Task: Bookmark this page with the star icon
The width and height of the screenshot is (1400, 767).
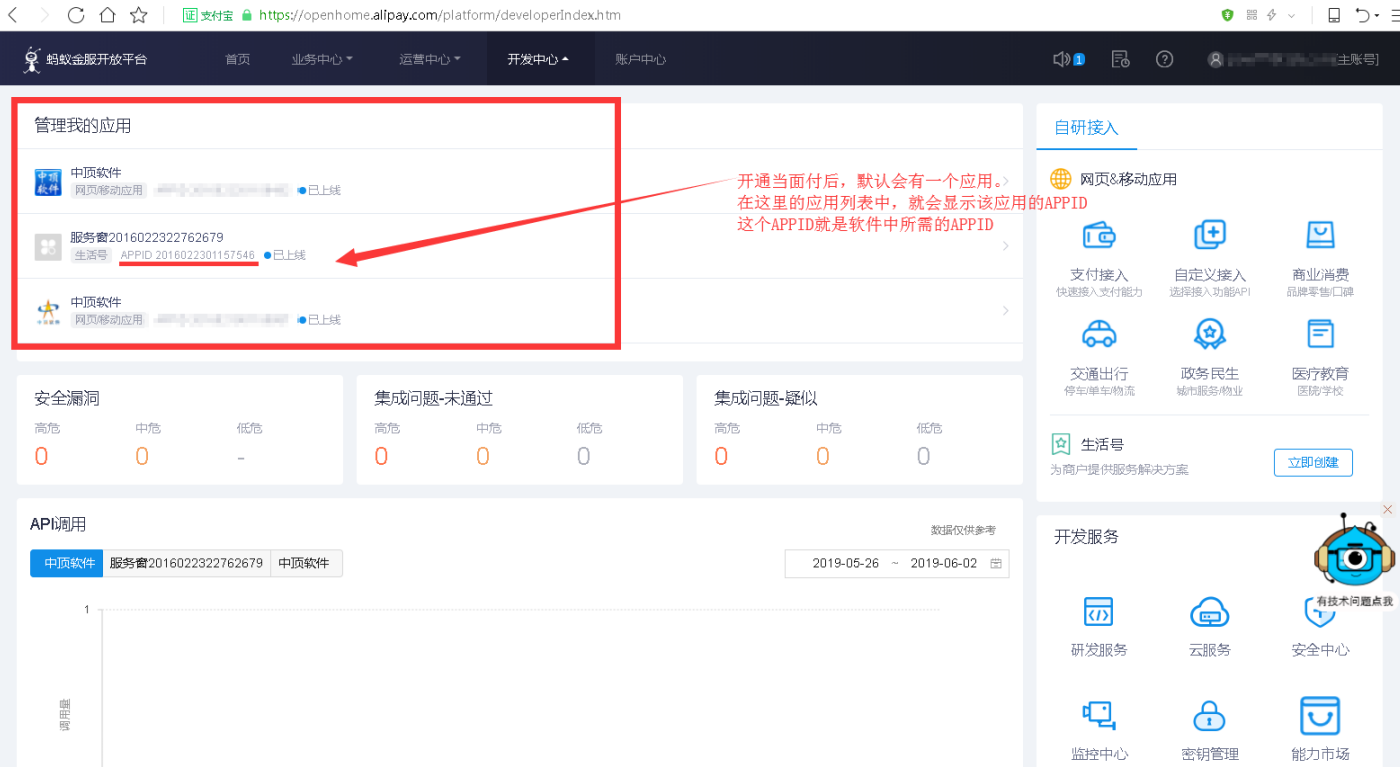Action: click(139, 15)
